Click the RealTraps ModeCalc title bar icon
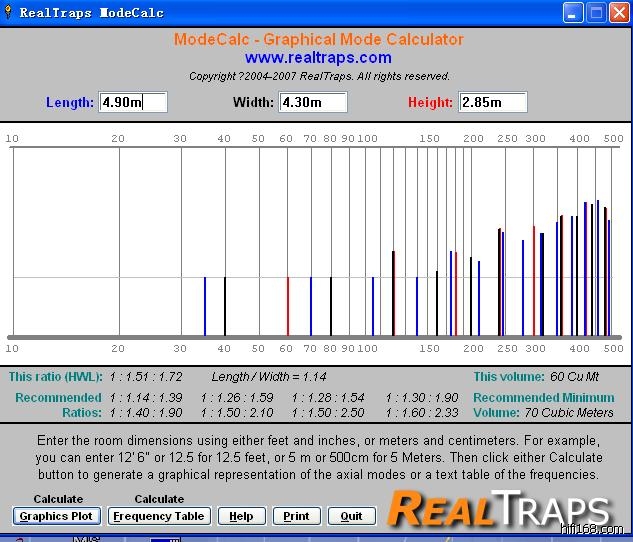Image resolution: width=633 pixels, height=542 pixels. pyautogui.click(x=10, y=13)
